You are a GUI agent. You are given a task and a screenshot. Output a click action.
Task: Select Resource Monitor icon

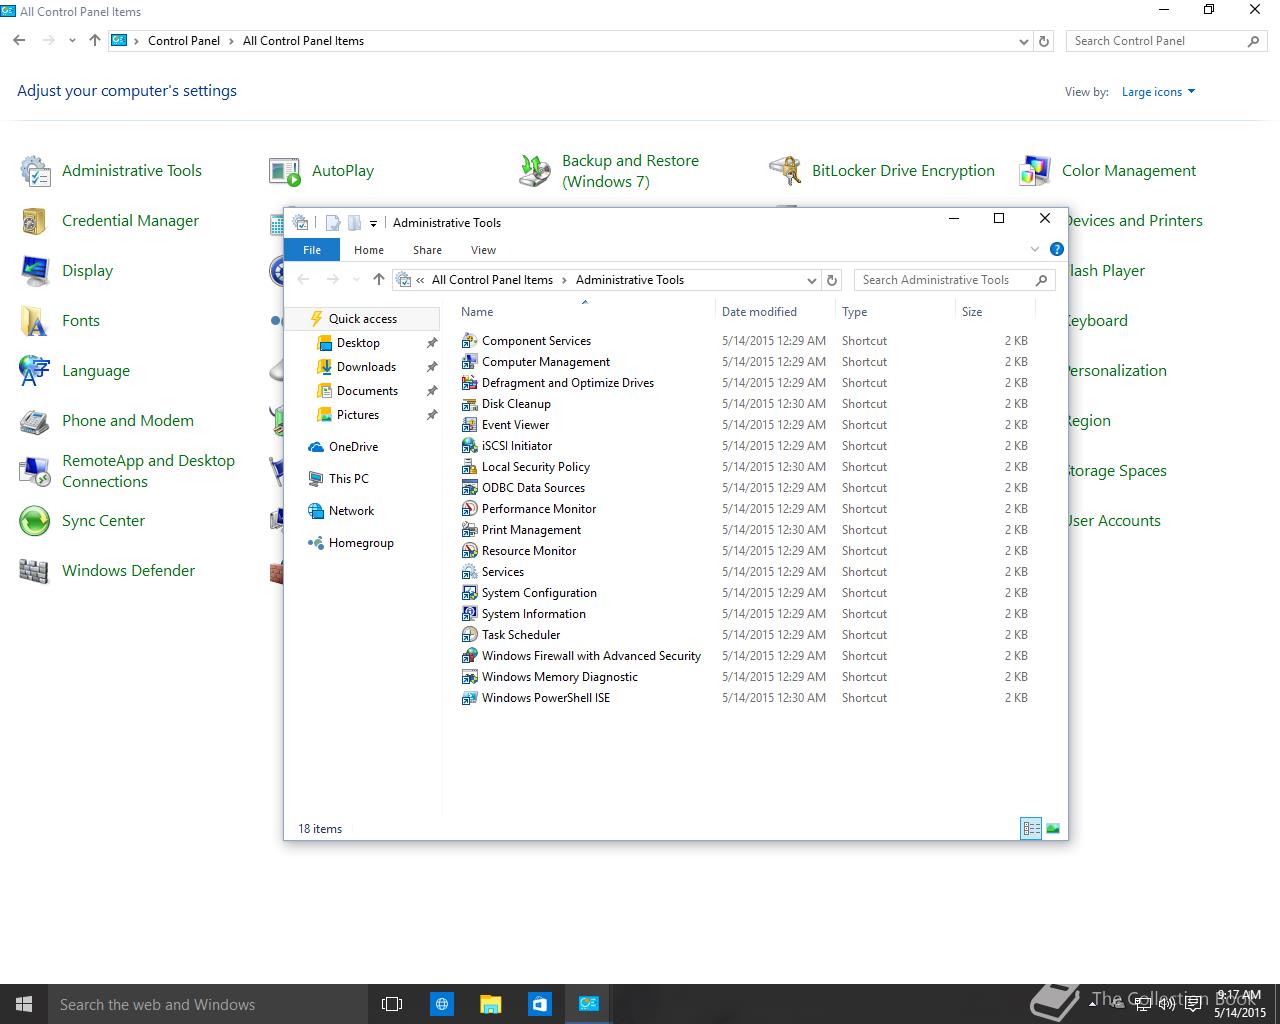click(x=469, y=551)
